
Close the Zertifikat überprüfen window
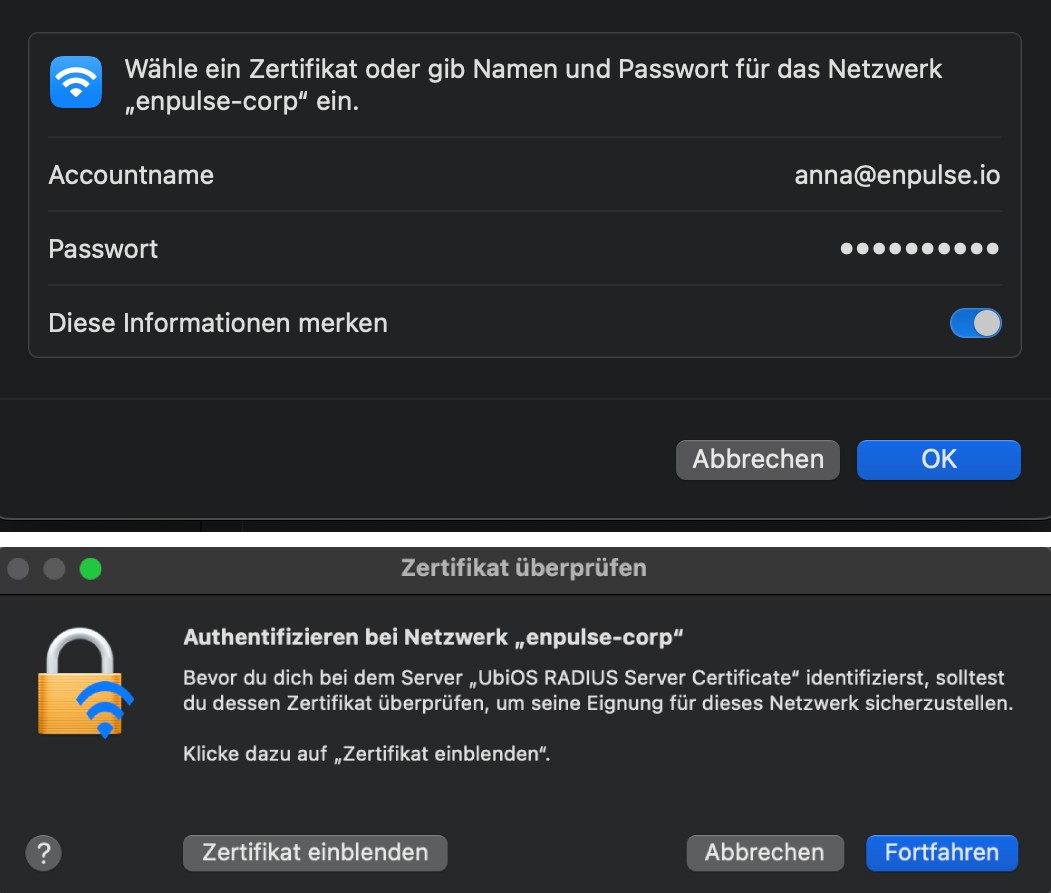18,569
